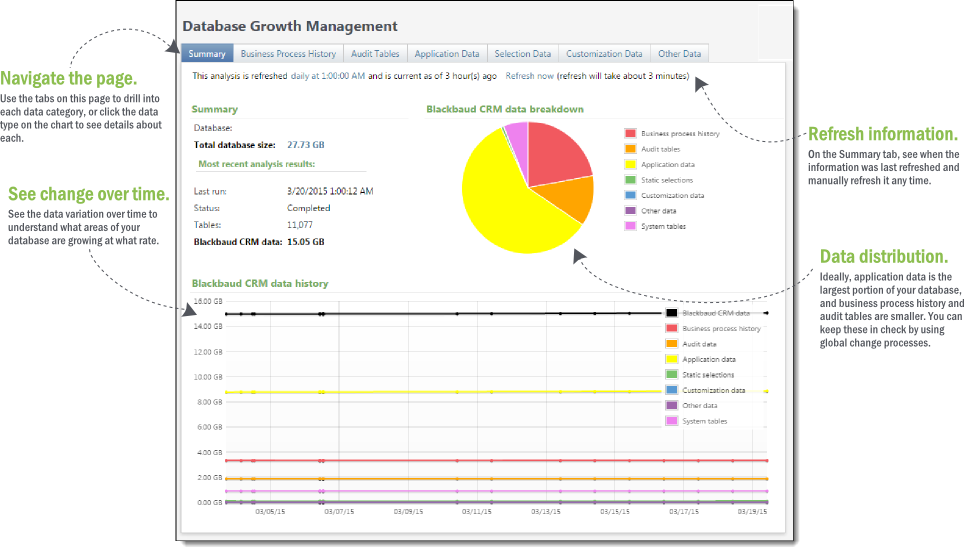964x552 pixels.
Task: Click the 'Most recent analysis results:' heading
Action: (x=256, y=164)
